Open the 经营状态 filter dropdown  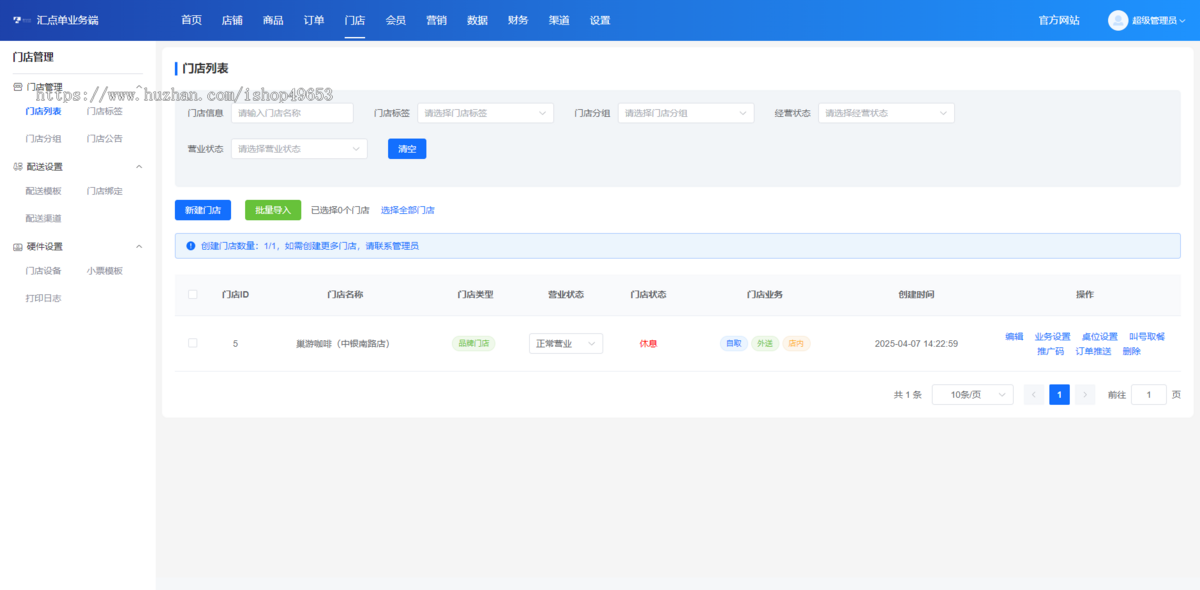click(x=886, y=113)
